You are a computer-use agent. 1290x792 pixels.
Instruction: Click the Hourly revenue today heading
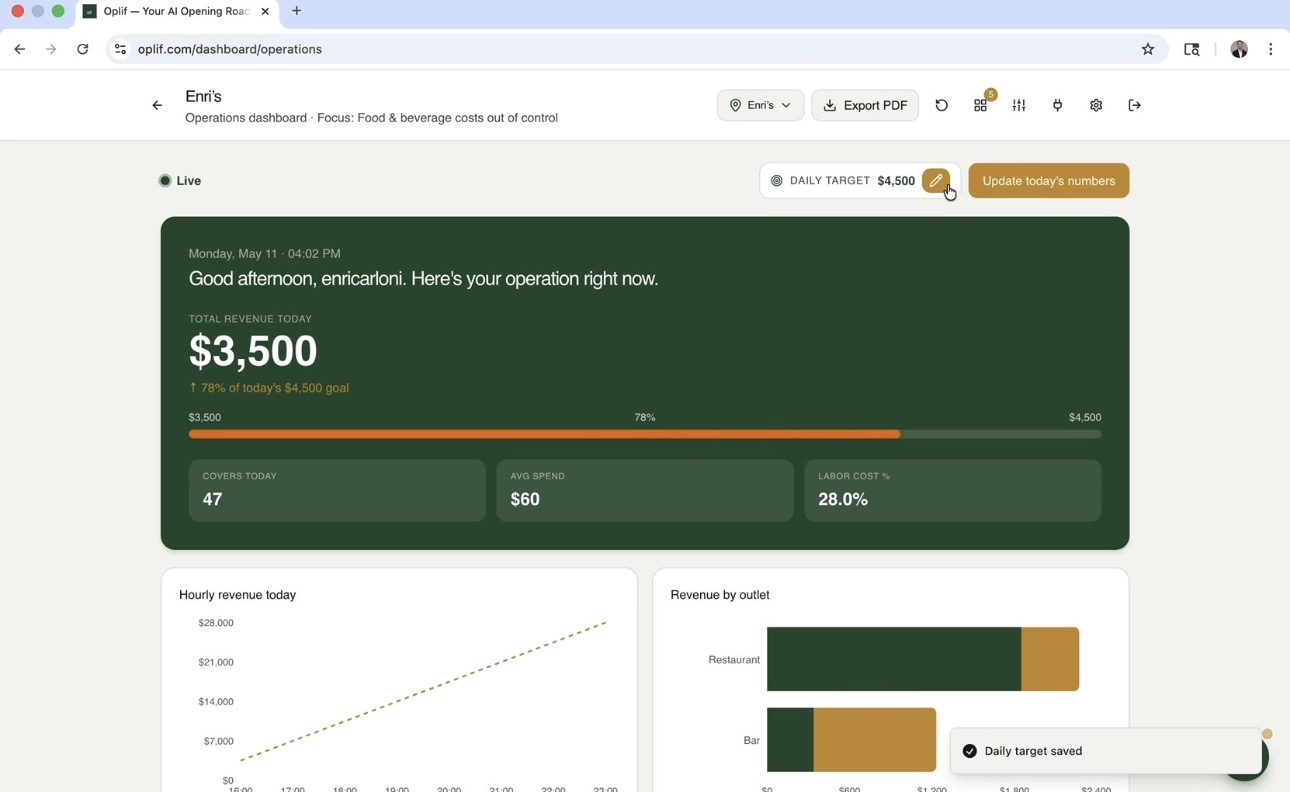[x=238, y=595]
